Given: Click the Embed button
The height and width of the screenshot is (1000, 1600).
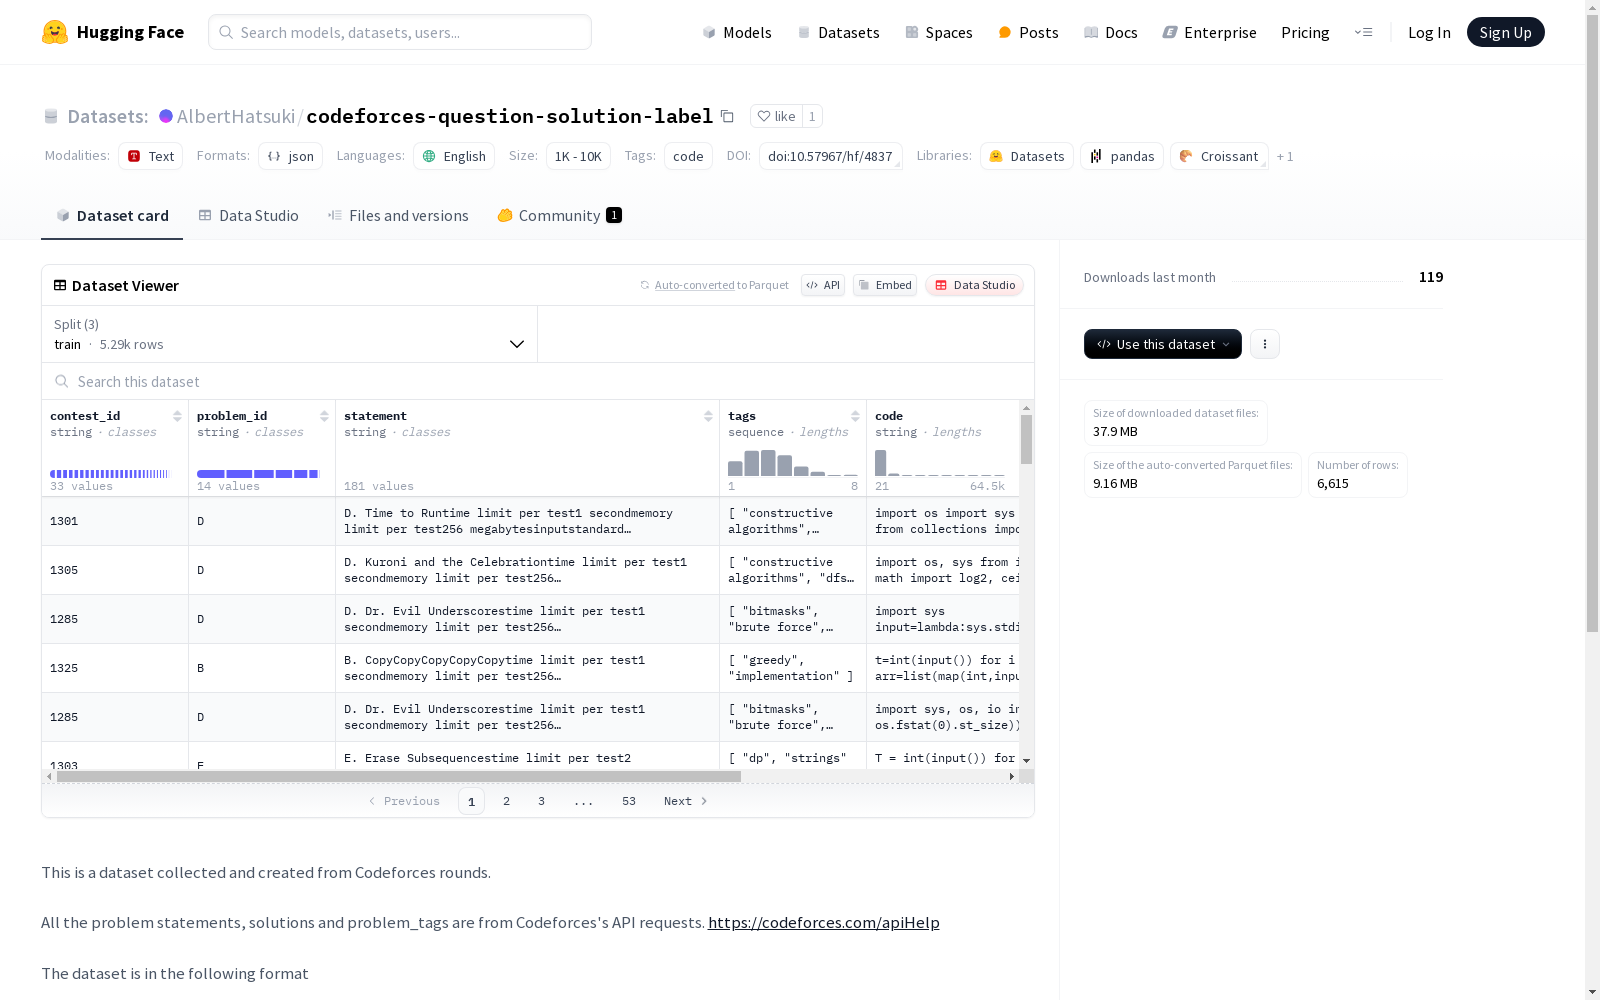Looking at the screenshot, I should 885,285.
